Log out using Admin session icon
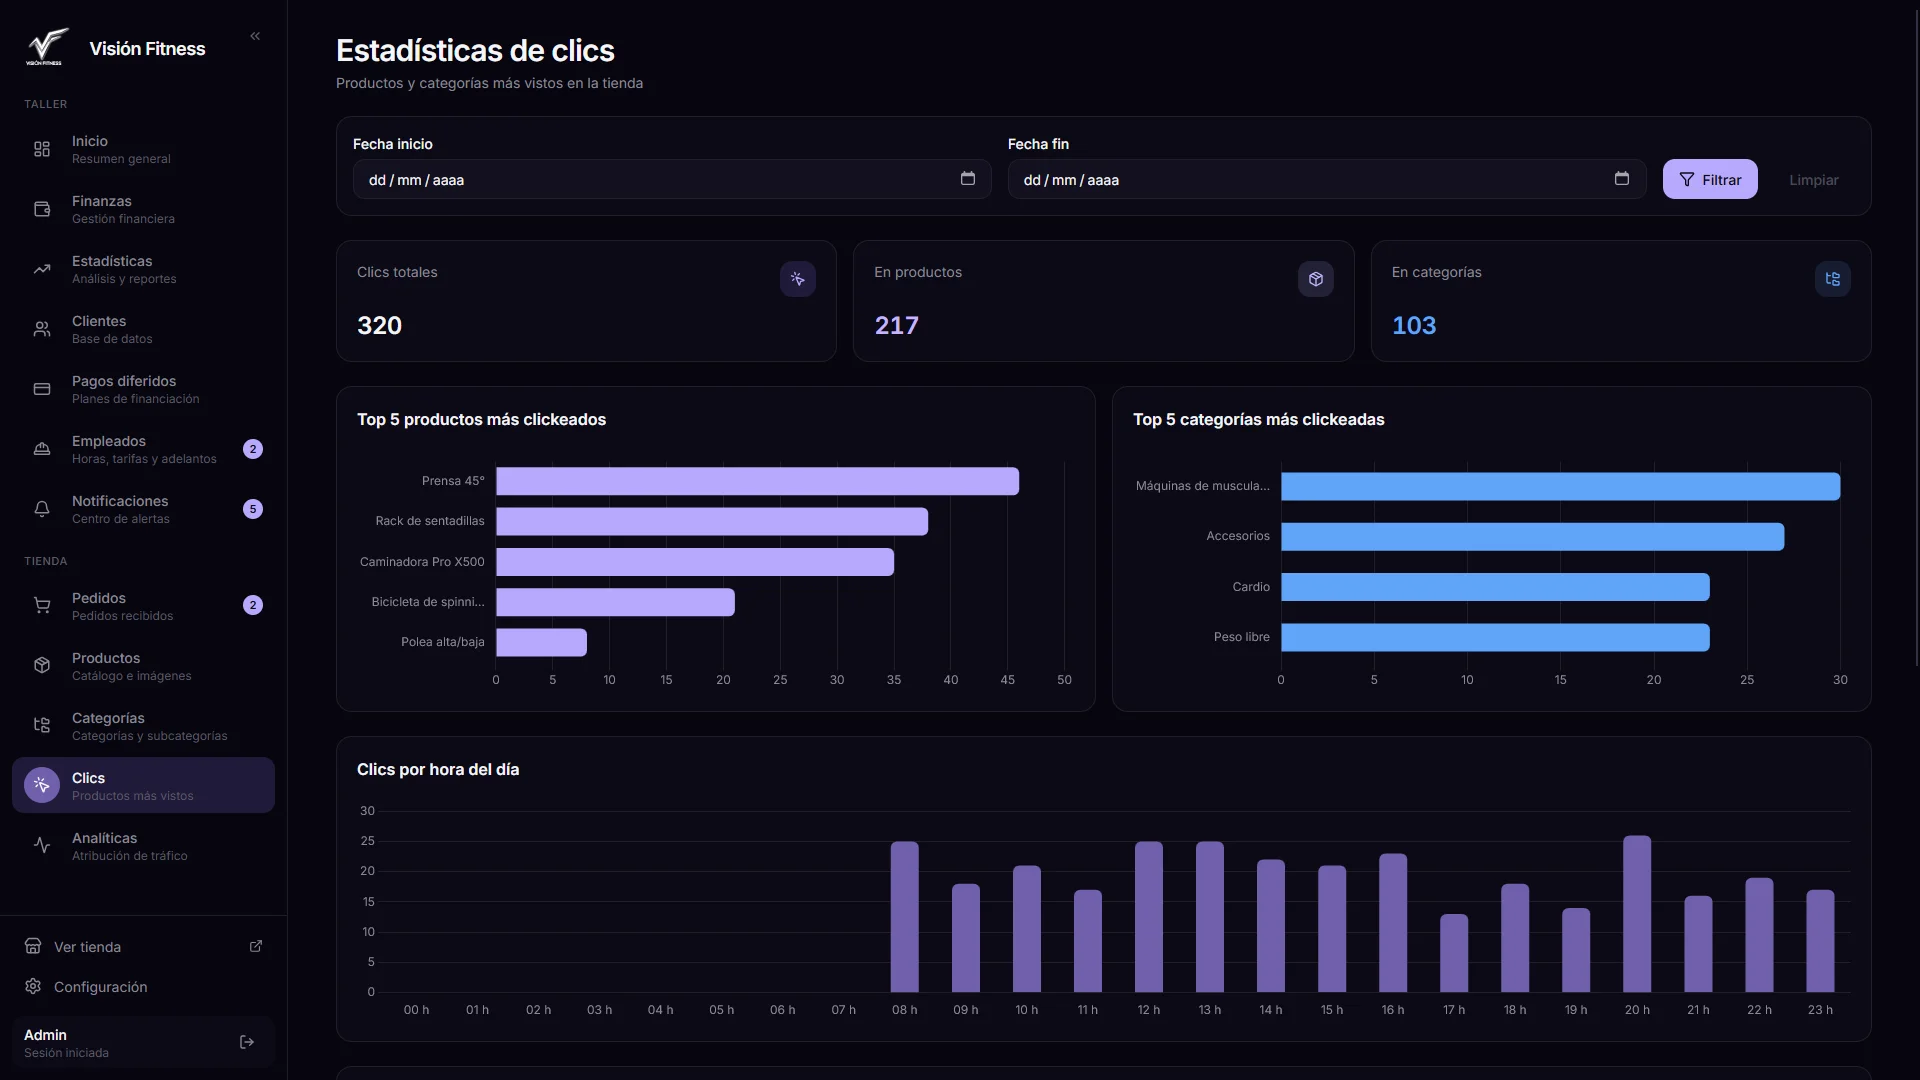Viewport: 1920px width, 1080px height. 247,1042
